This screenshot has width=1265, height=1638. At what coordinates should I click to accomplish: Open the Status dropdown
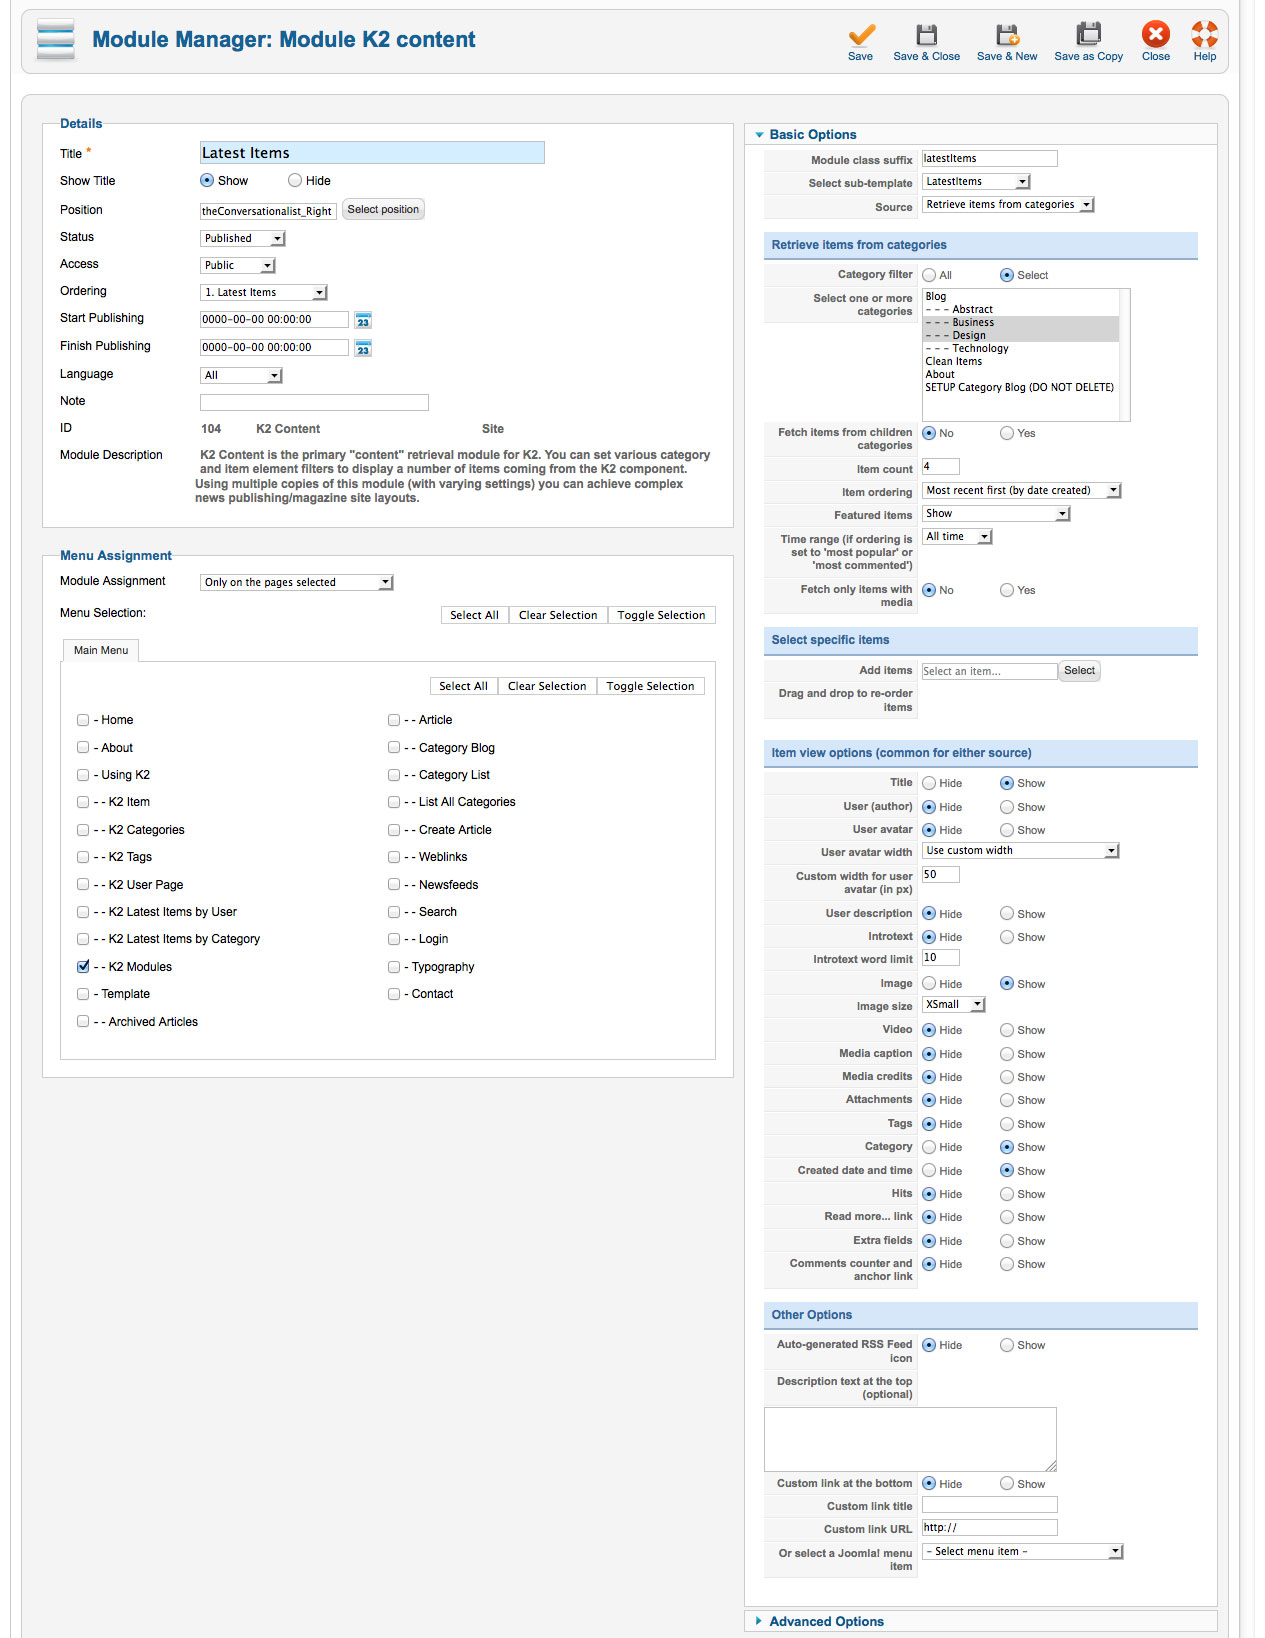[243, 238]
